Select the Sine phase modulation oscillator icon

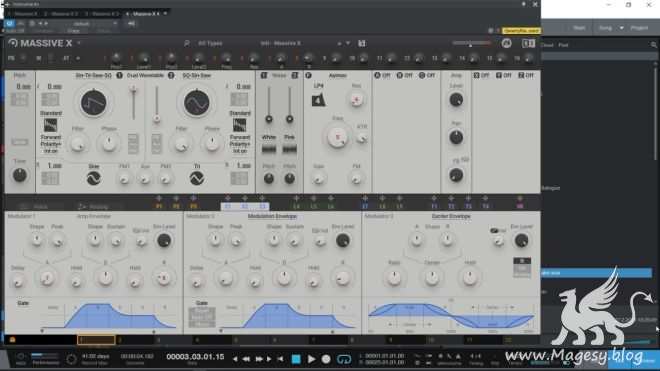tap(93, 179)
